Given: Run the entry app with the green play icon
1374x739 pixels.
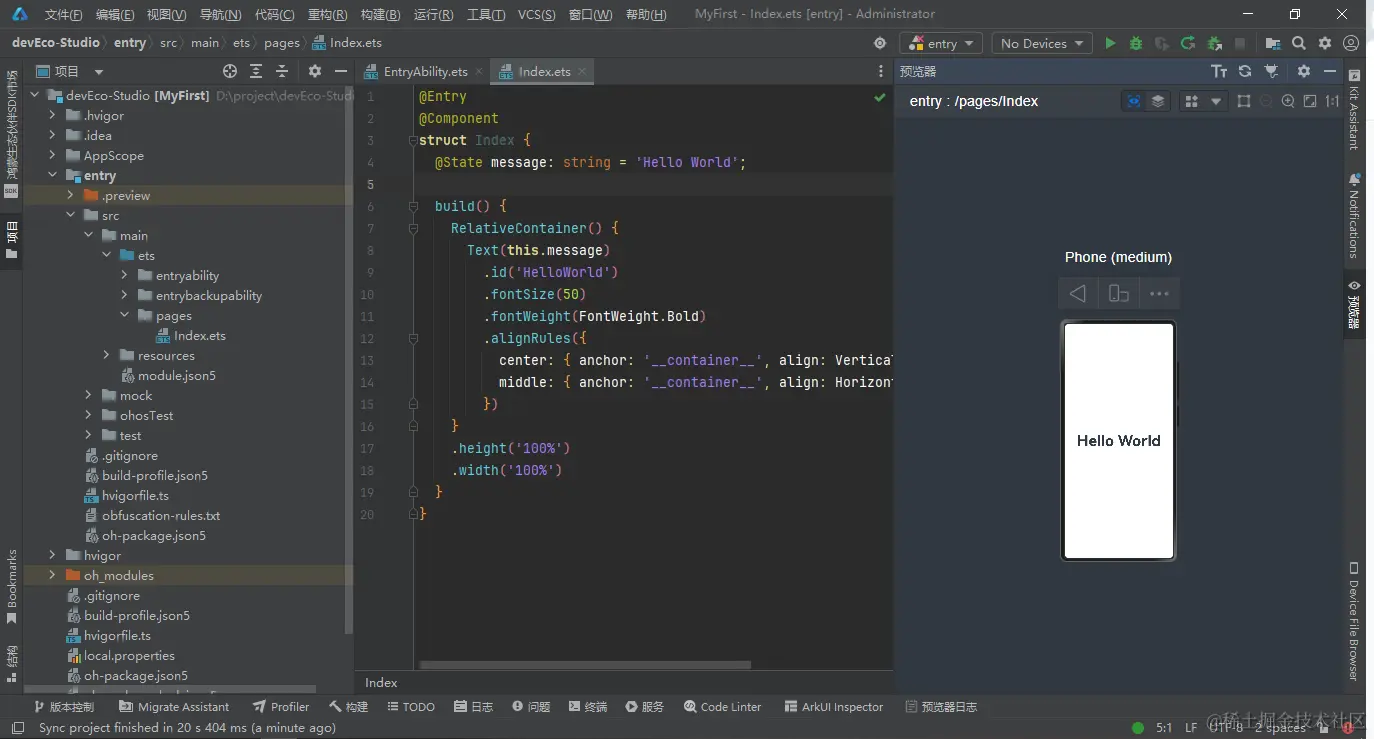Looking at the screenshot, I should tap(1110, 43).
